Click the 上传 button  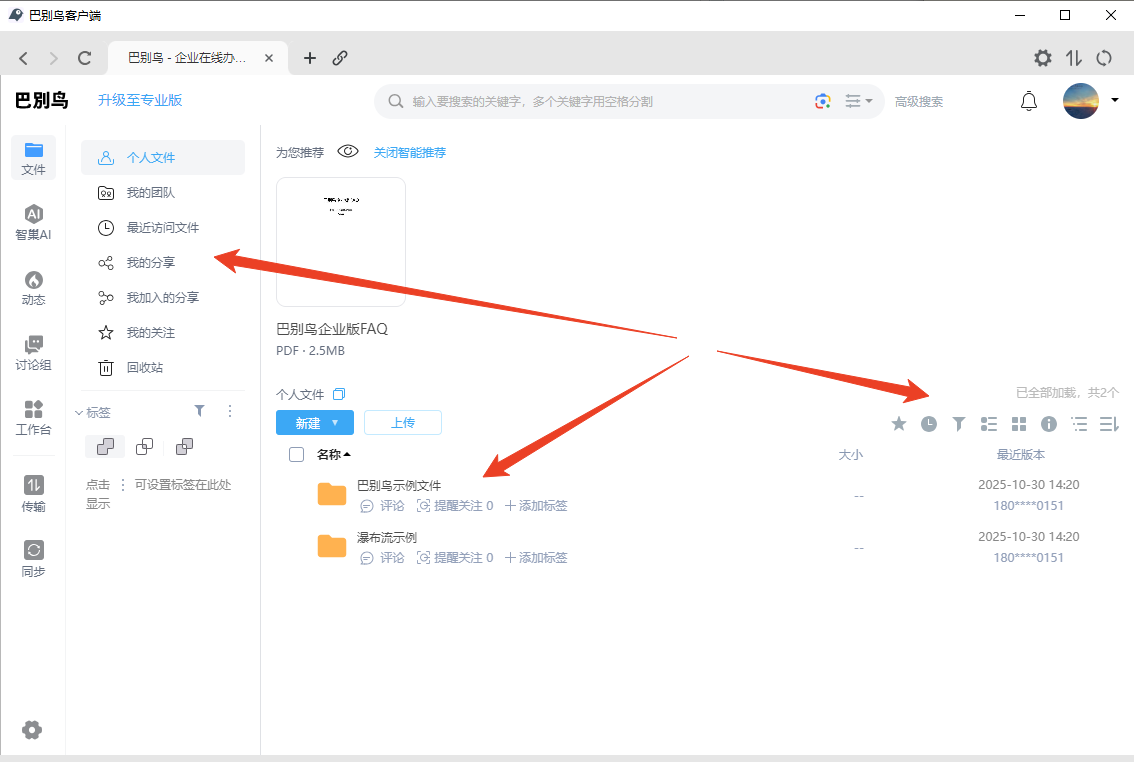[x=403, y=423]
